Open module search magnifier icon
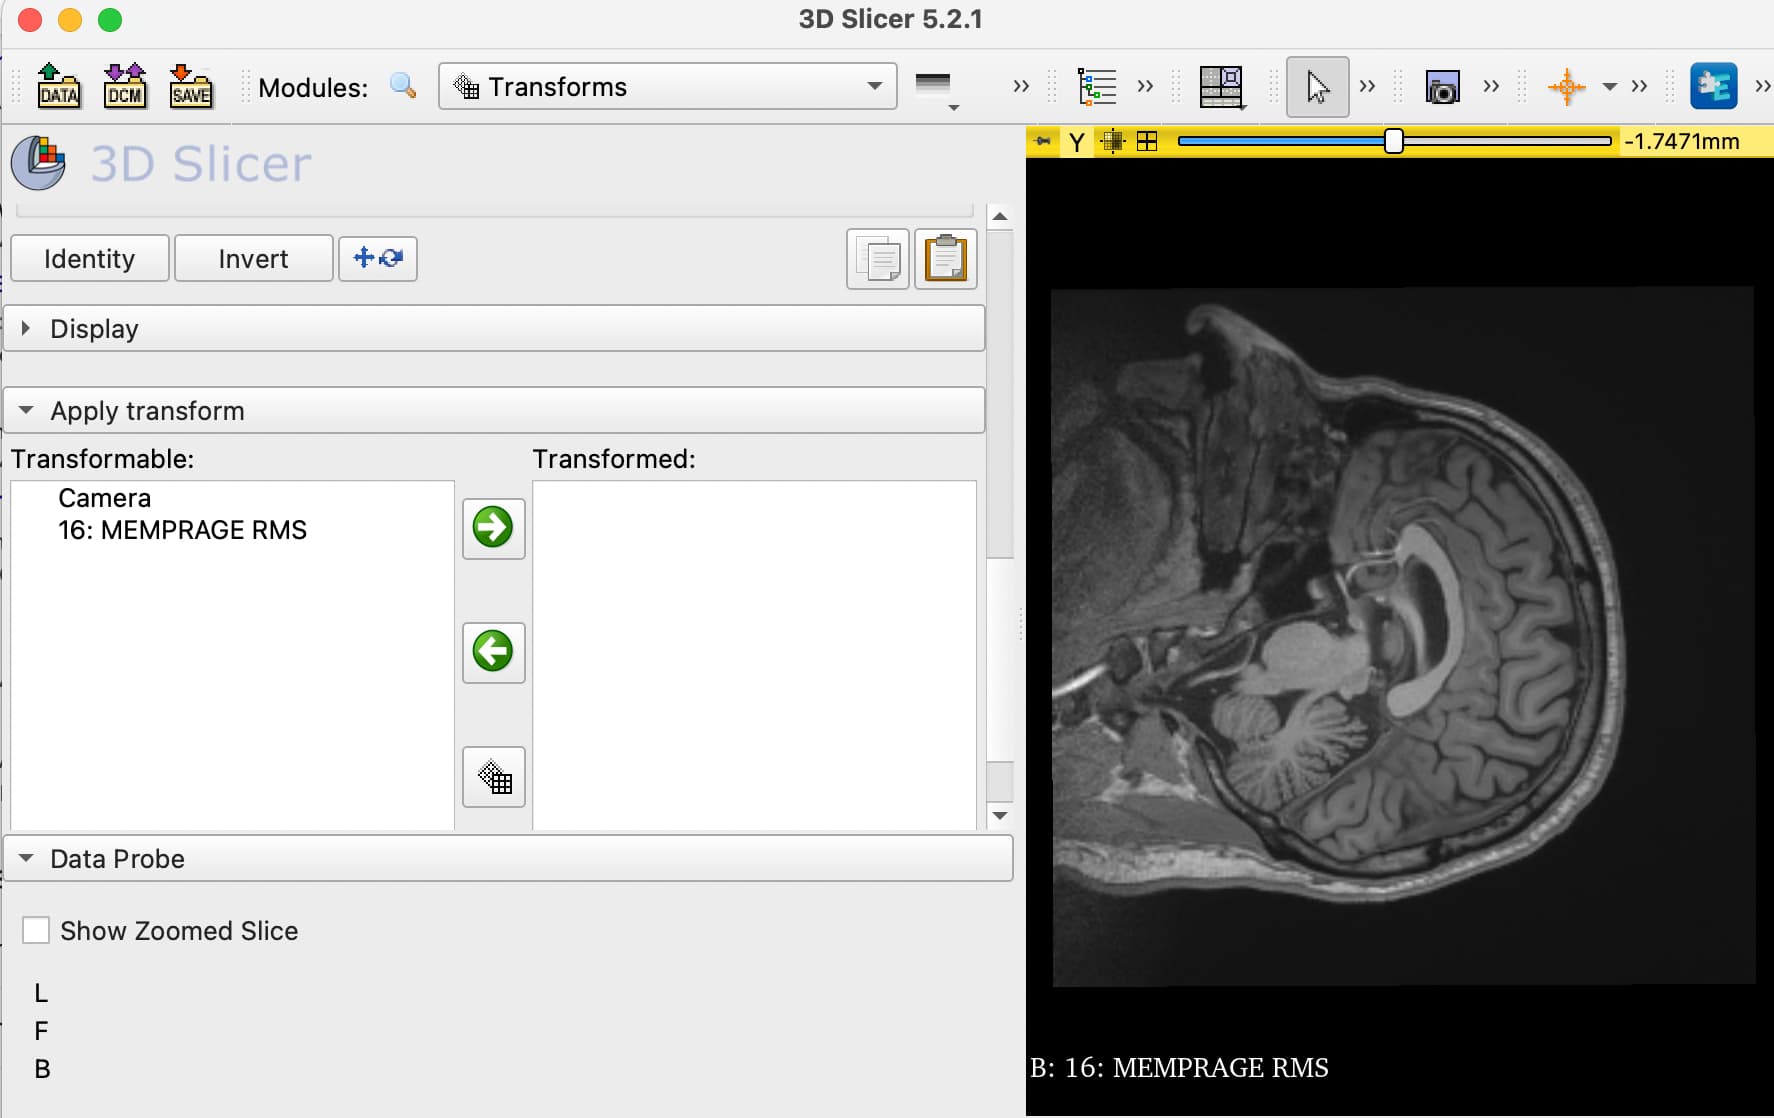Viewport: 1774px width, 1118px height. (403, 86)
